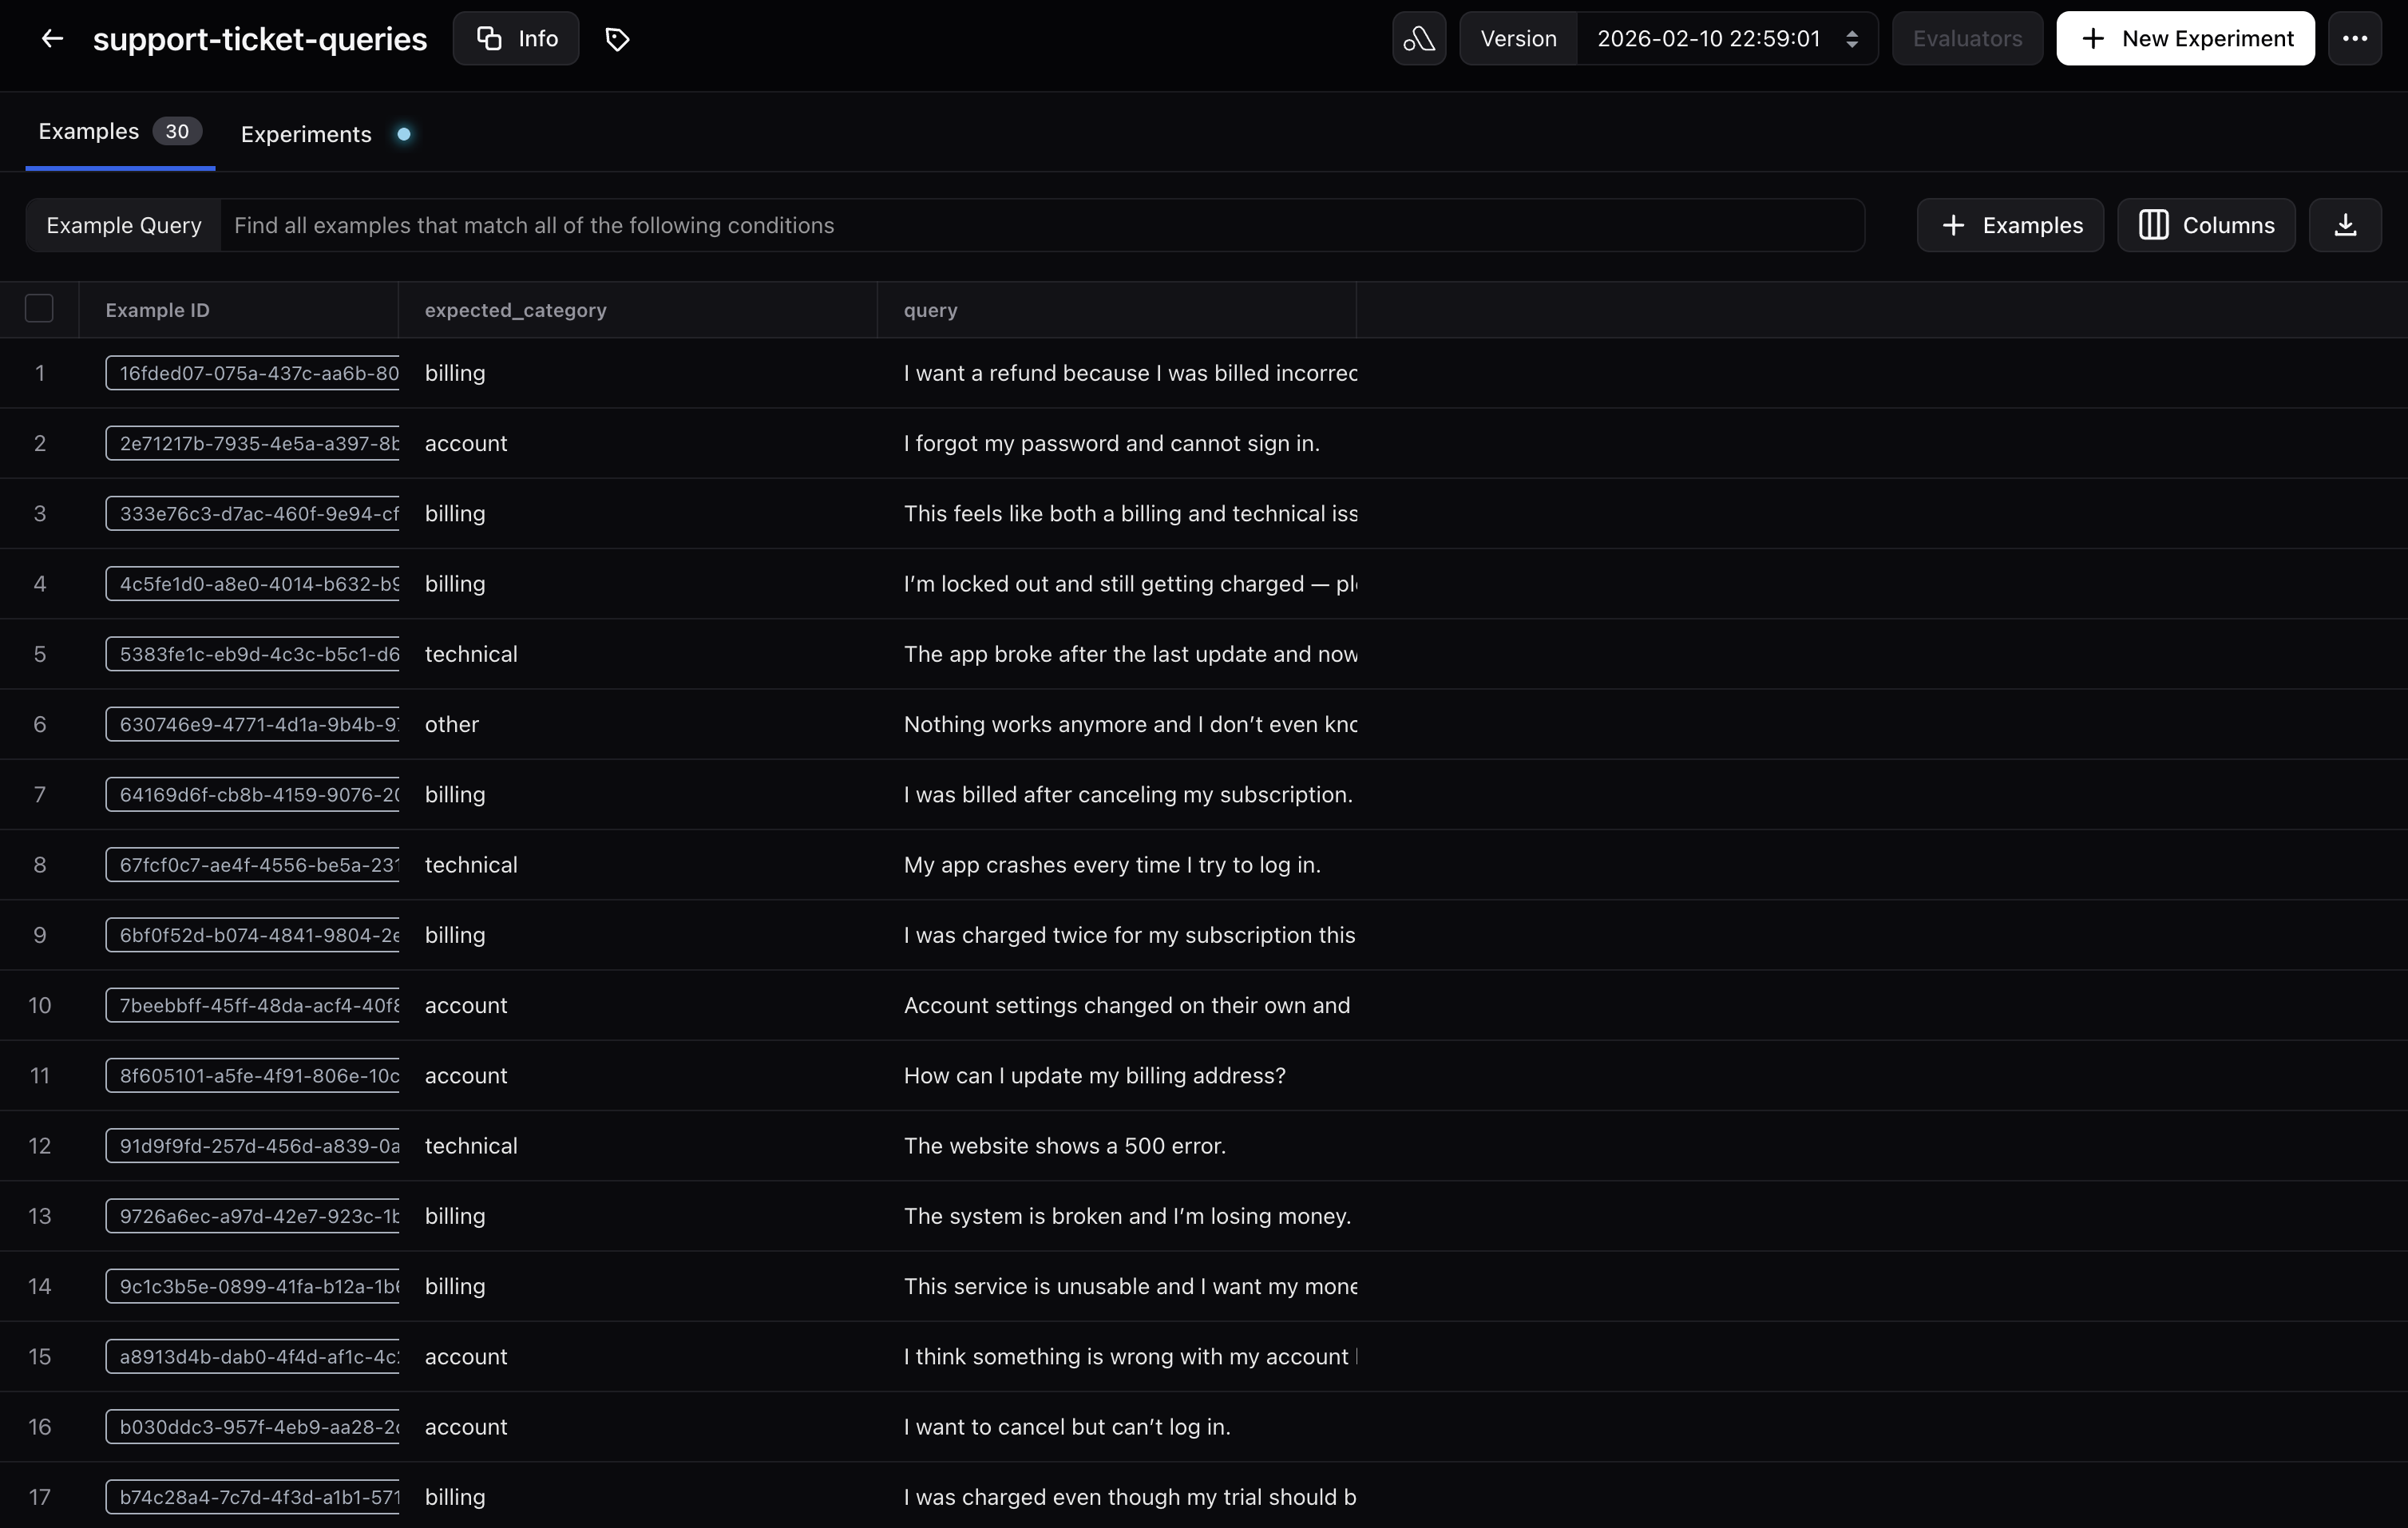Click example ID b030ddc3 in row 16
This screenshot has width=2408, height=1528.
click(253, 1427)
